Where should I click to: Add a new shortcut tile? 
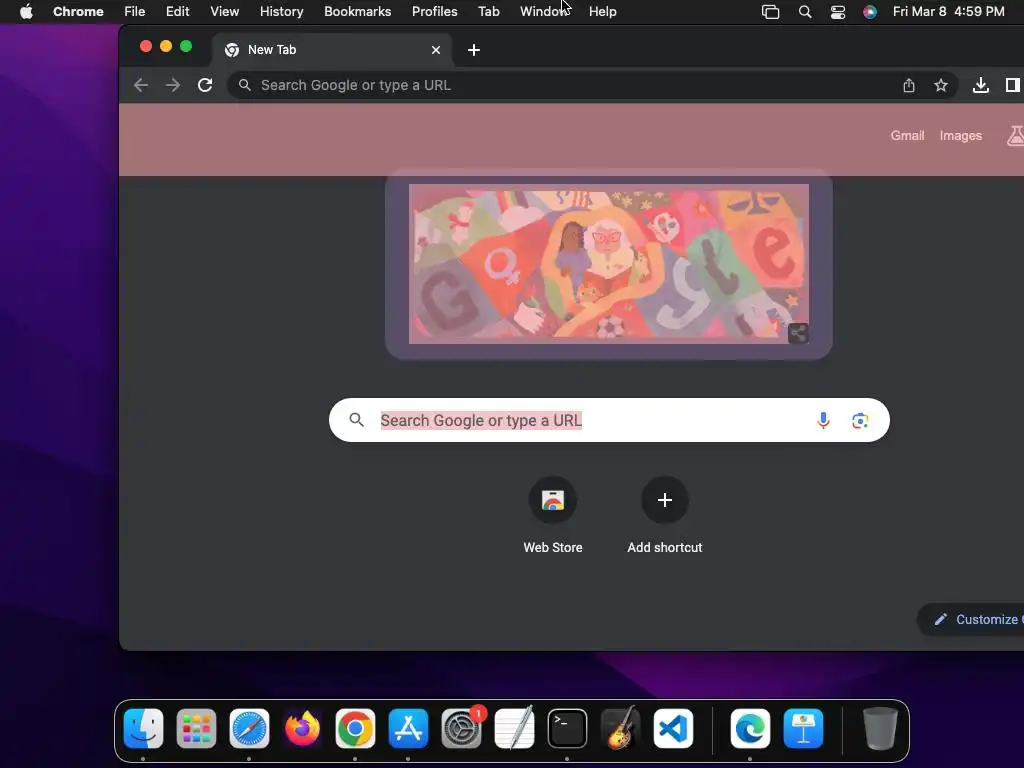665,516
